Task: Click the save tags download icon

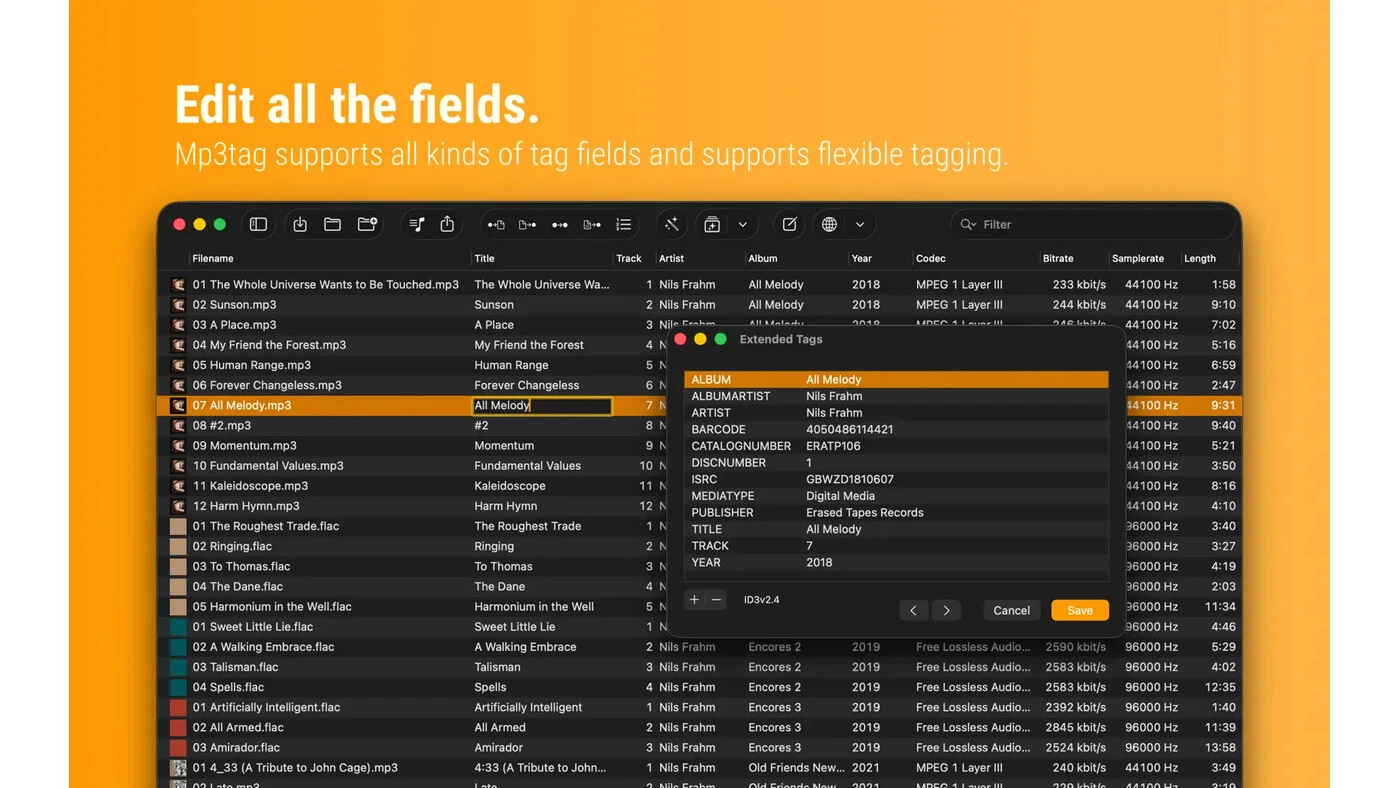Action: coord(300,224)
